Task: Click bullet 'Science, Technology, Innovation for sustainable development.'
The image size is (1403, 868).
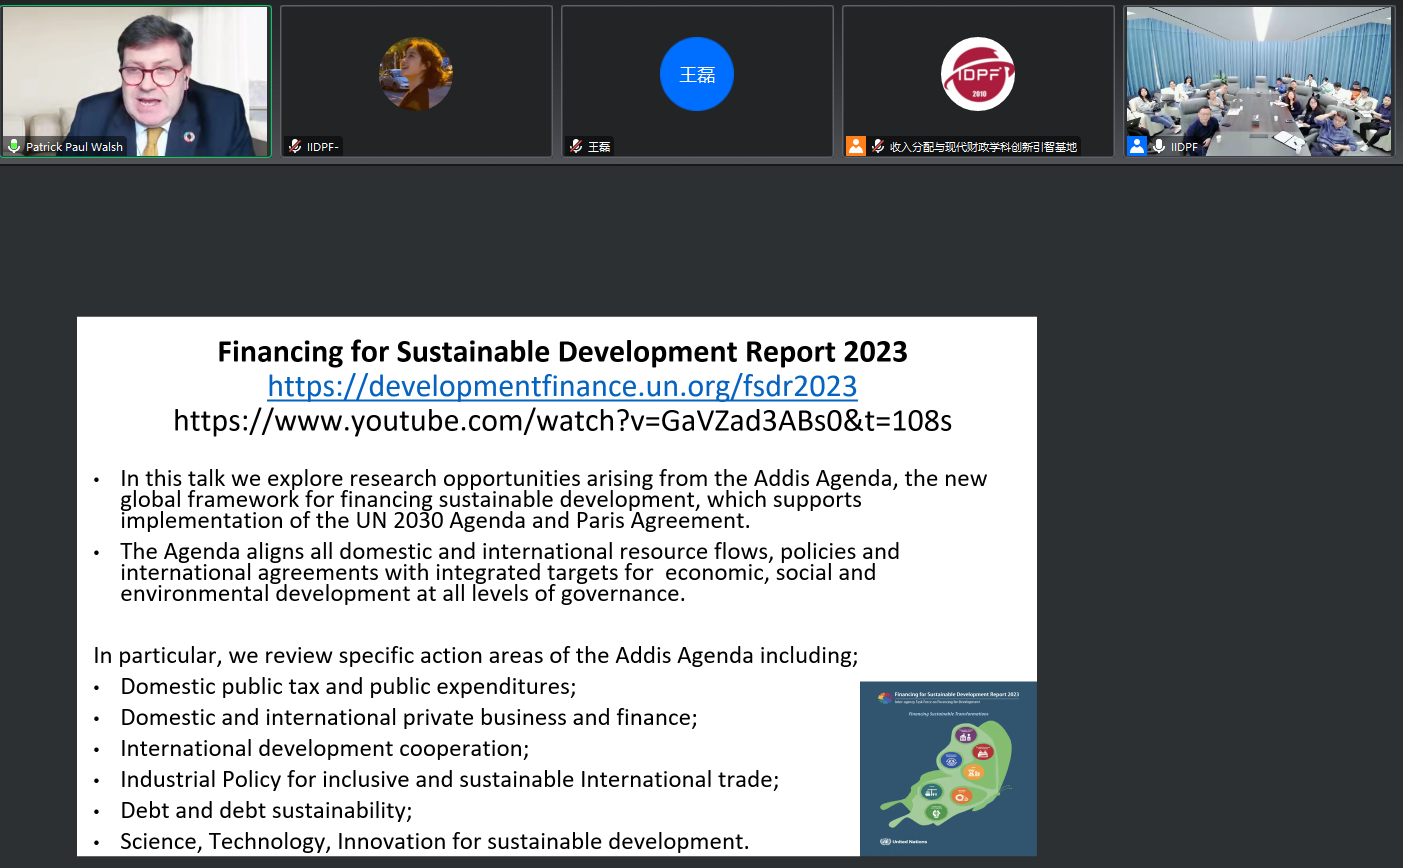Action: pyautogui.click(x=435, y=842)
